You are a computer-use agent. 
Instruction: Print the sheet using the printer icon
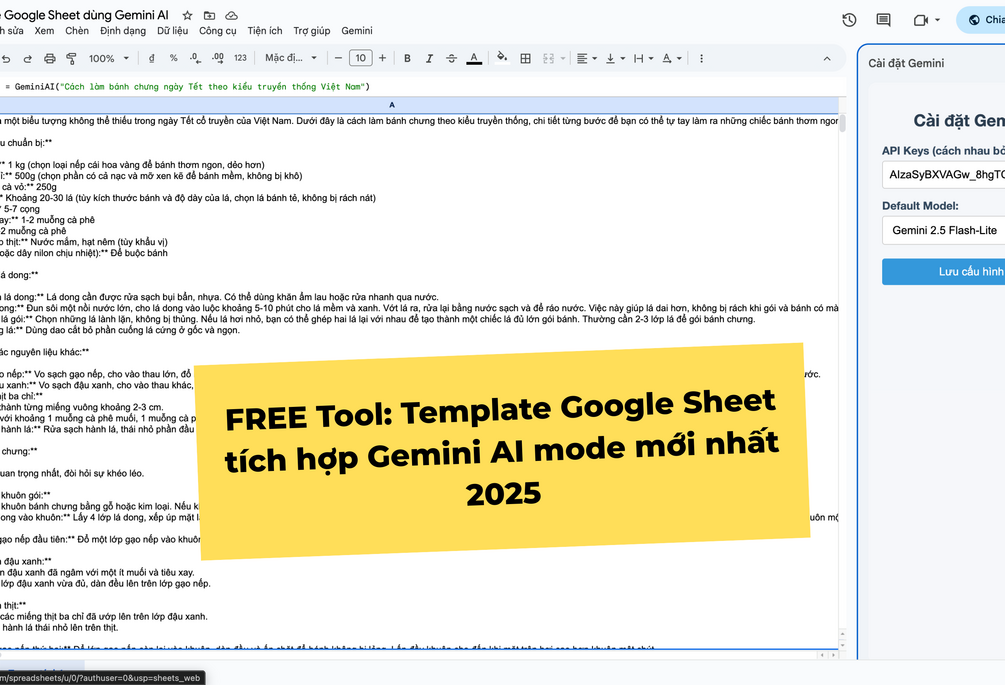[x=49, y=58]
